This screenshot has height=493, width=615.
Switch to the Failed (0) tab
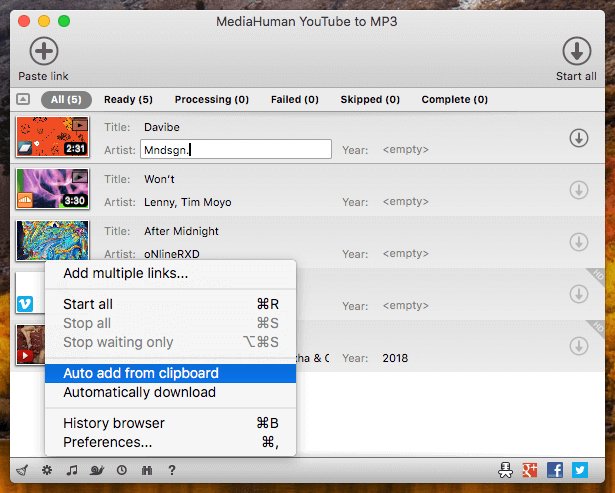point(295,99)
